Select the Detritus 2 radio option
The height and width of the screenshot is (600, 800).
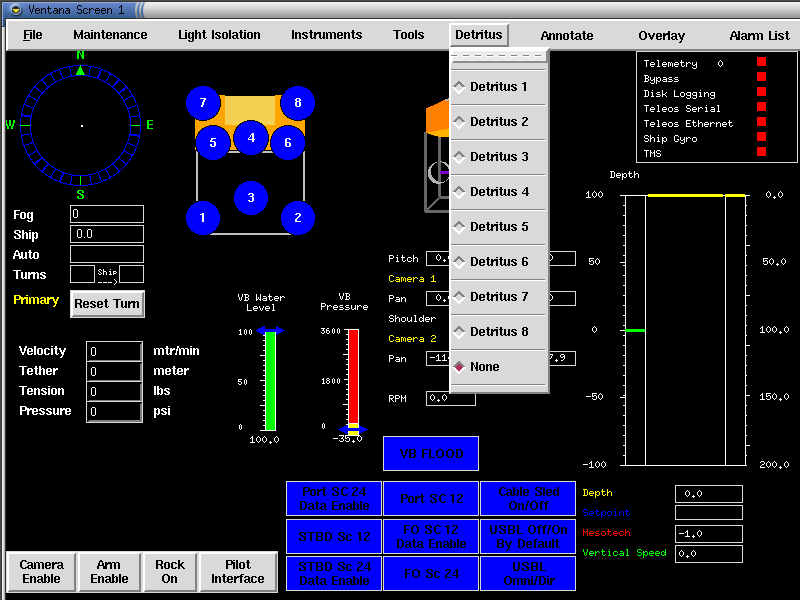[x=498, y=122]
